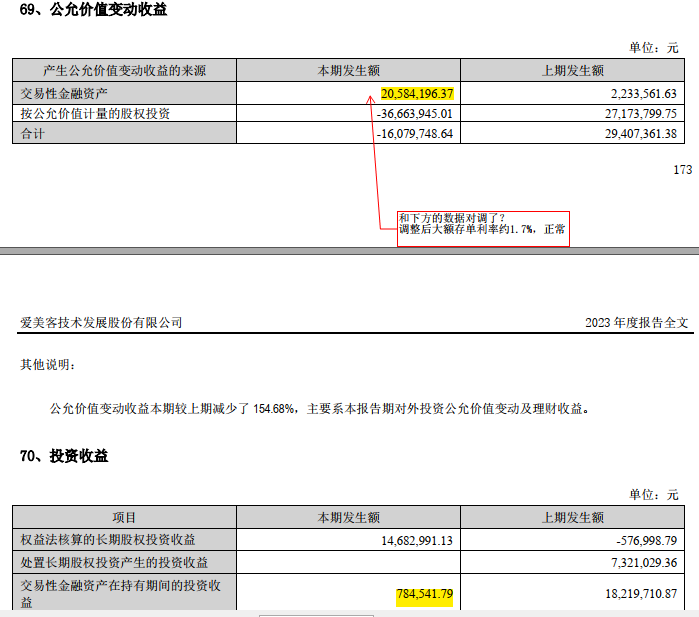699x617 pixels.
Task: Click 上期发生额 header in investment income table
Action: click(572, 518)
